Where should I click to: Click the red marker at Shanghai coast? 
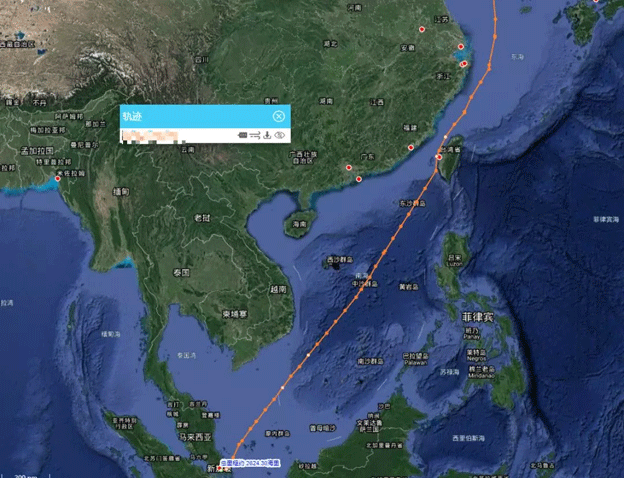pos(461,47)
